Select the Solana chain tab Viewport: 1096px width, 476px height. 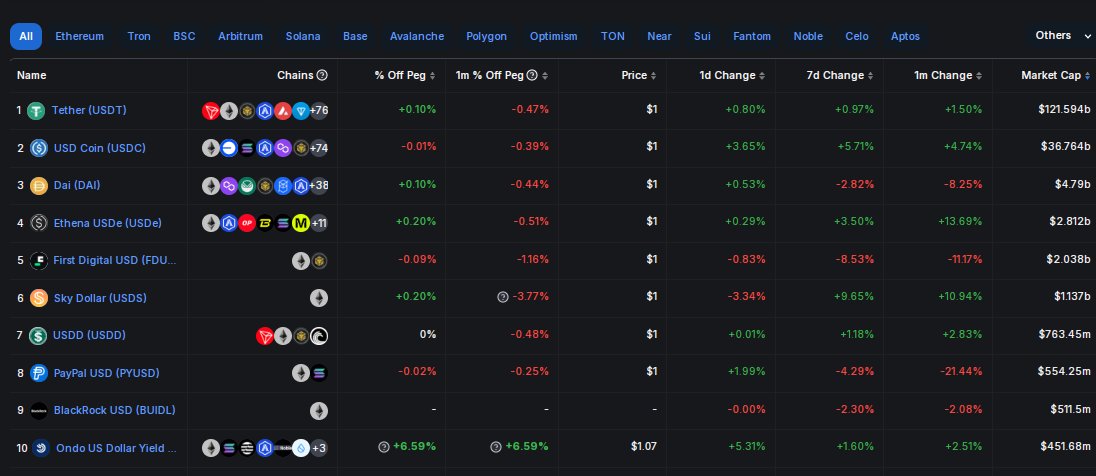tap(303, 36)
